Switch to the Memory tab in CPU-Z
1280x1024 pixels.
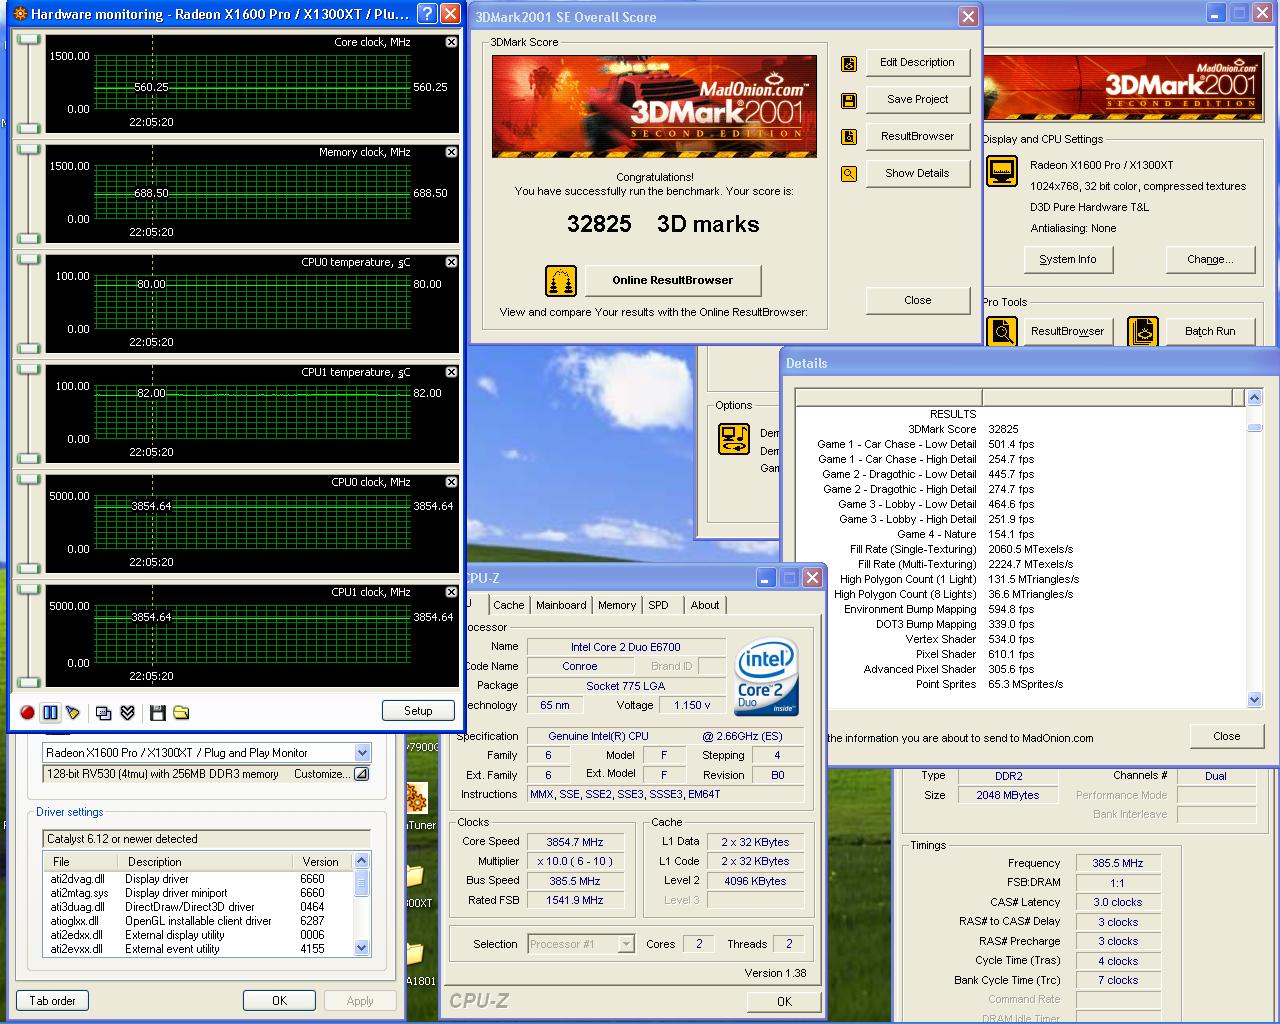[x=617, y=605]
